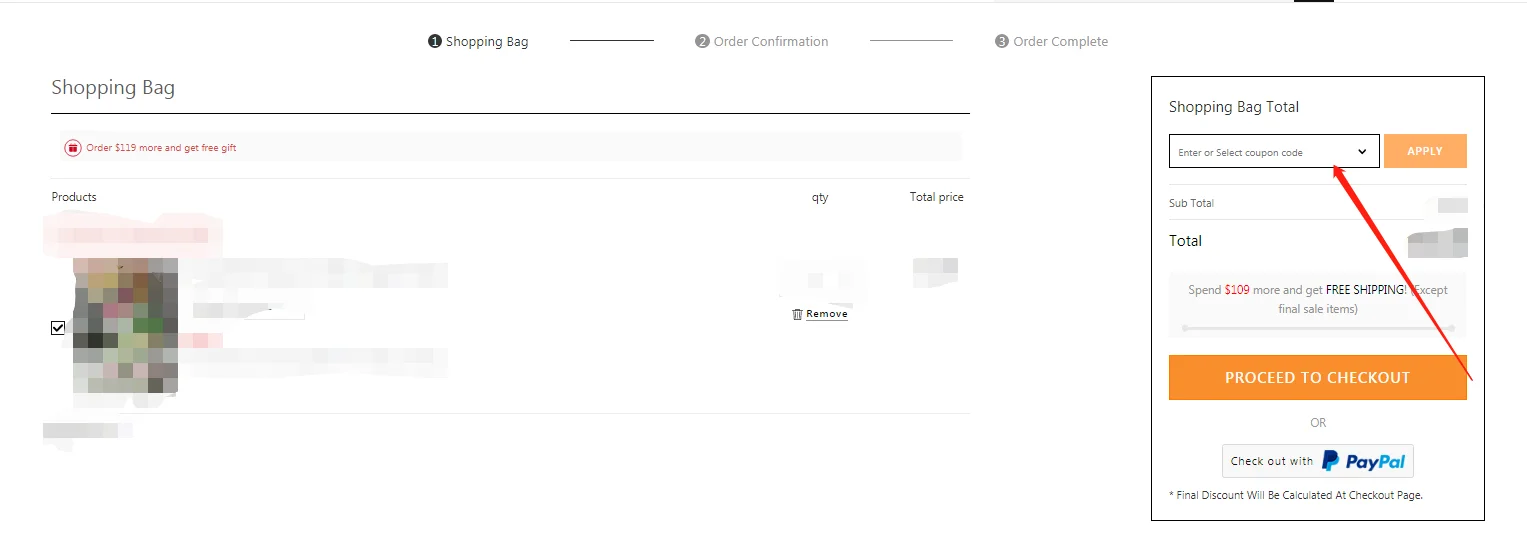
Task: Click the step 2 Order Confirmation circle icon
Action: click(x=702, y=42)
